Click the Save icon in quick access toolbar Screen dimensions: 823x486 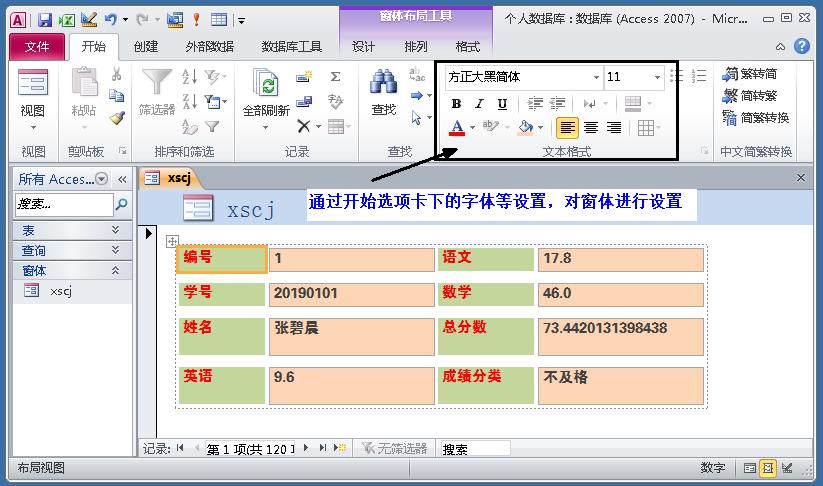tap(45, 19)
